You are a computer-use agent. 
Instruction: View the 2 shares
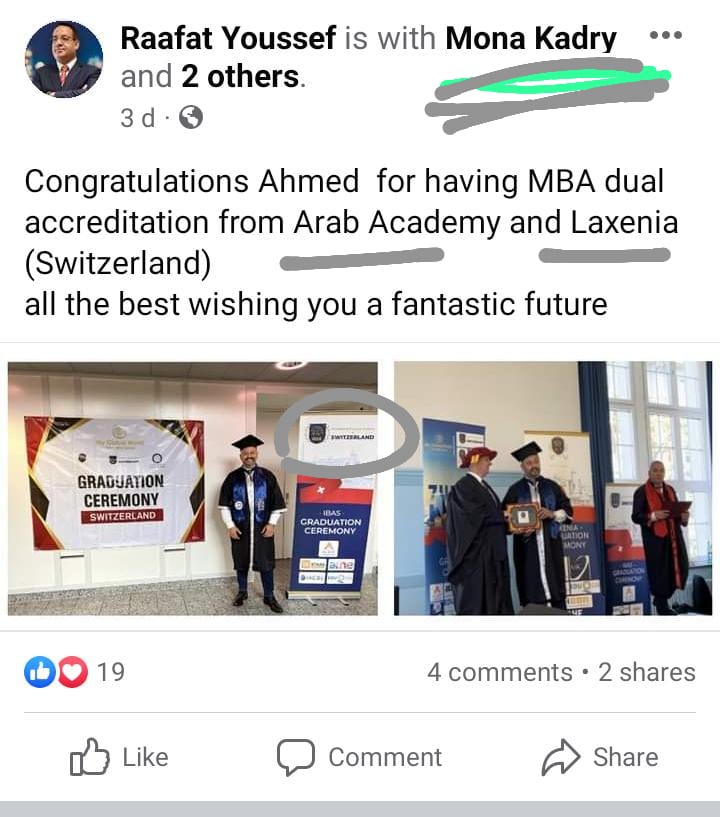(x=647, y=672)
